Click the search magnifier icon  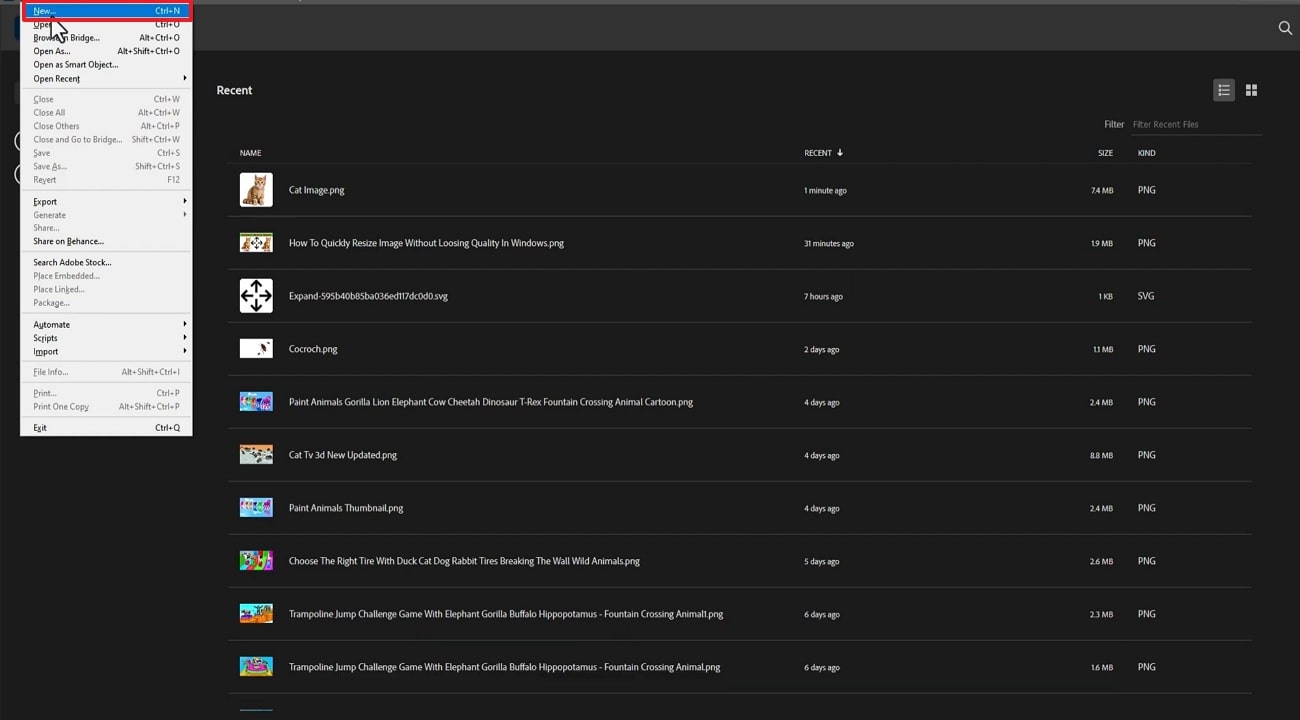(x=1285, y=28)
